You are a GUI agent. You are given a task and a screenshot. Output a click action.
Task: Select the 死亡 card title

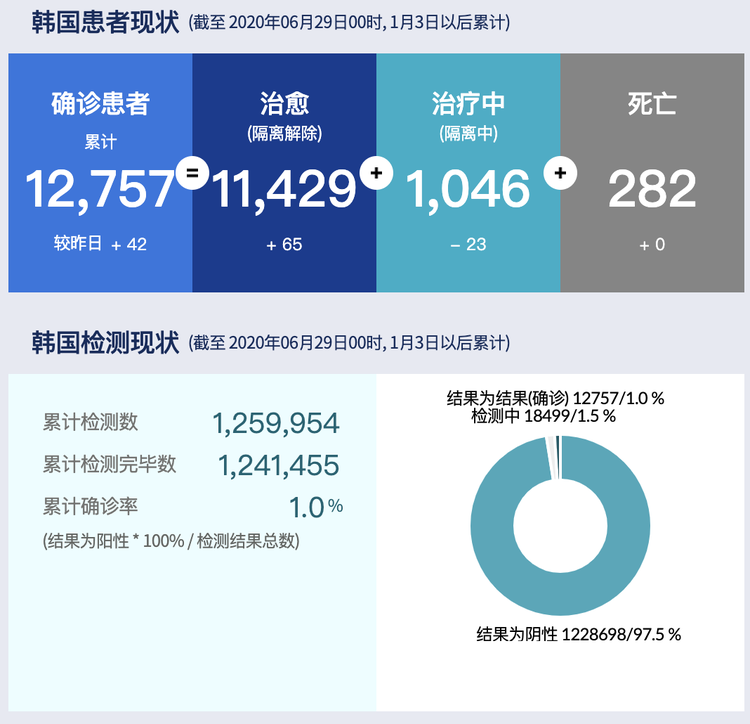[x=652, y=103]
